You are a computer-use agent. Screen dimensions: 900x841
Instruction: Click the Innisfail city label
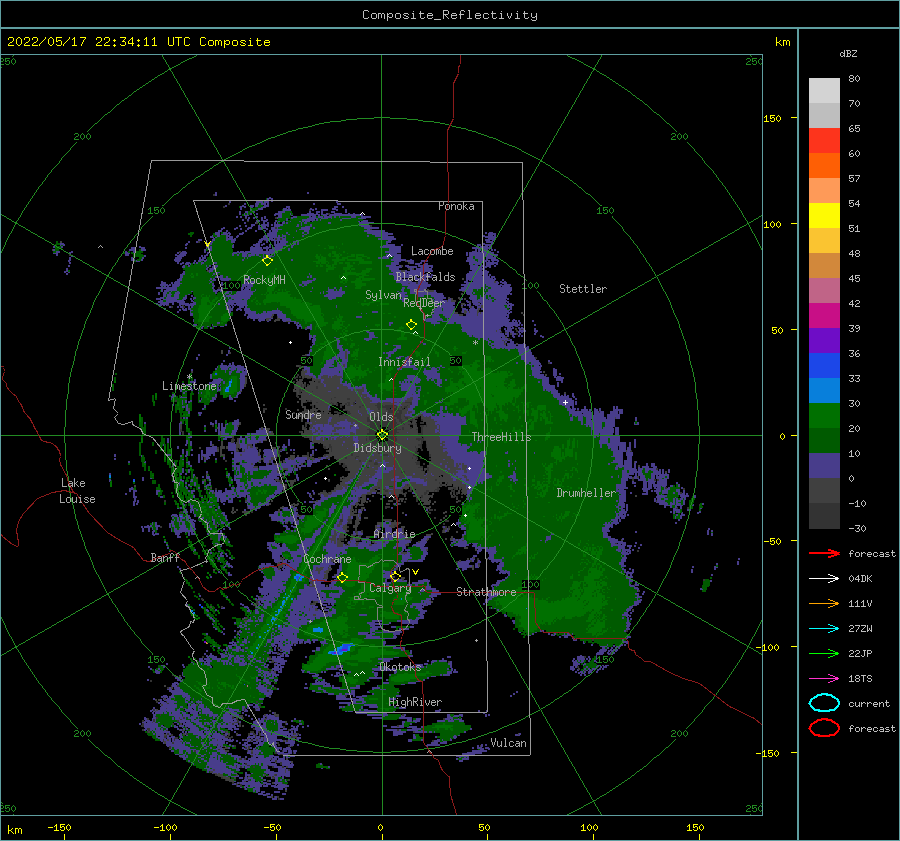point(404,362)
